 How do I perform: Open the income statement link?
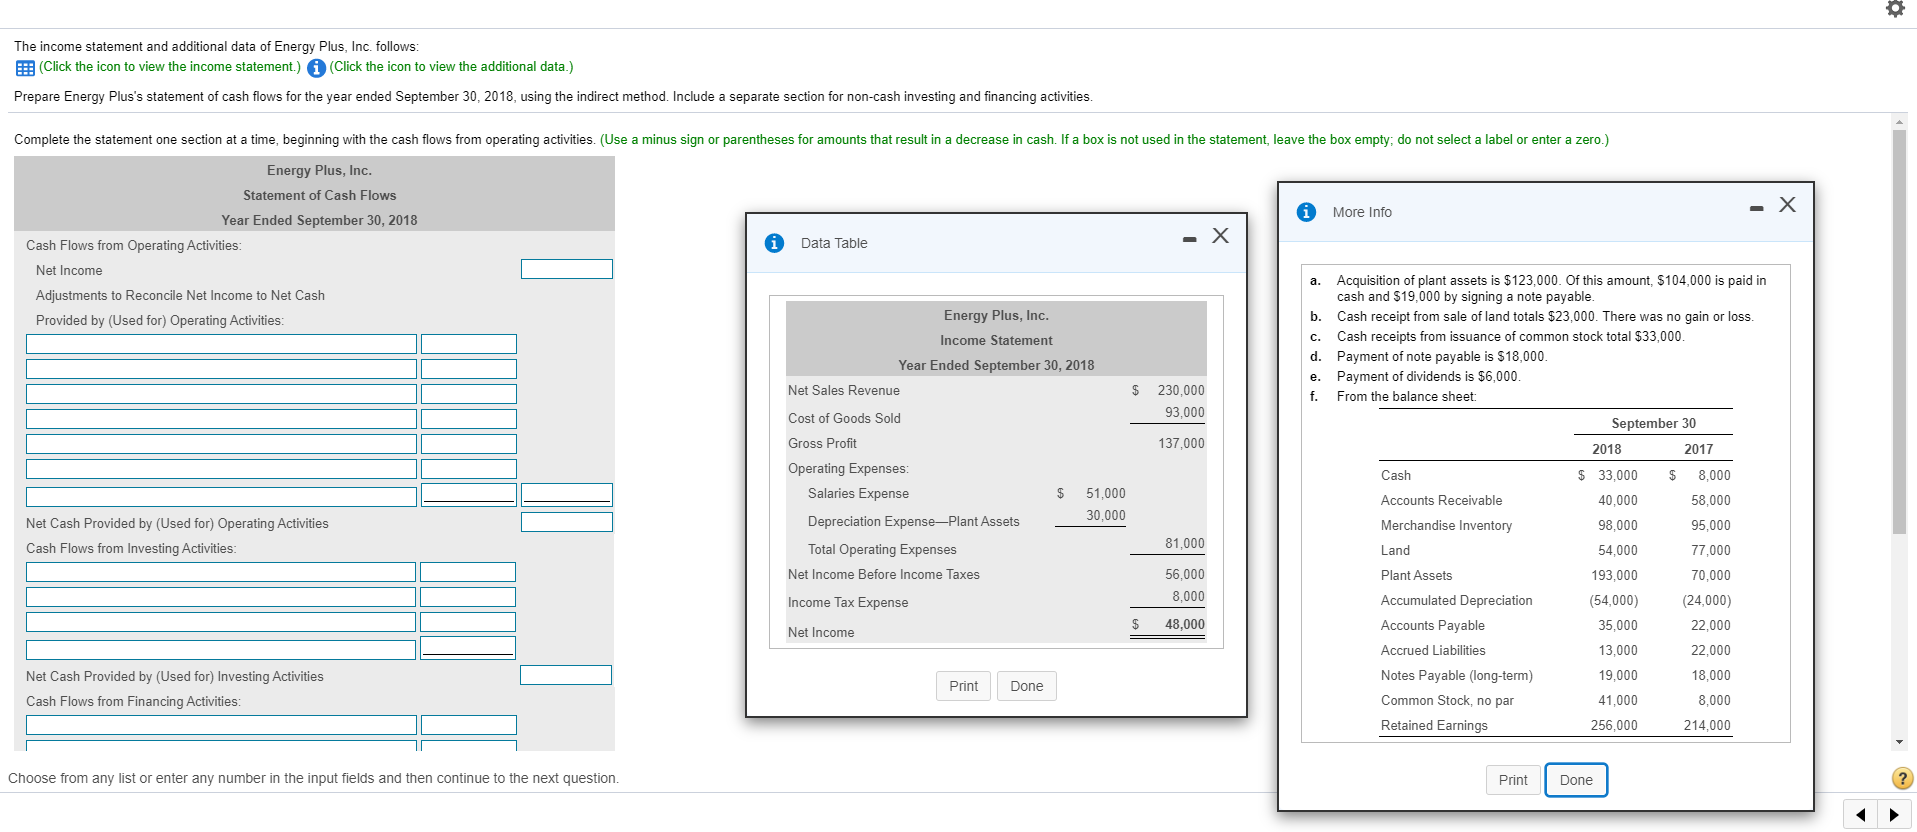click(x=170, y=67)
